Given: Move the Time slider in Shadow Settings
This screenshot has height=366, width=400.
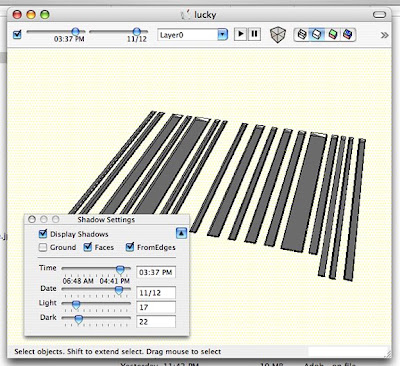Looking at the screenshot, I should tap(120, 269).
